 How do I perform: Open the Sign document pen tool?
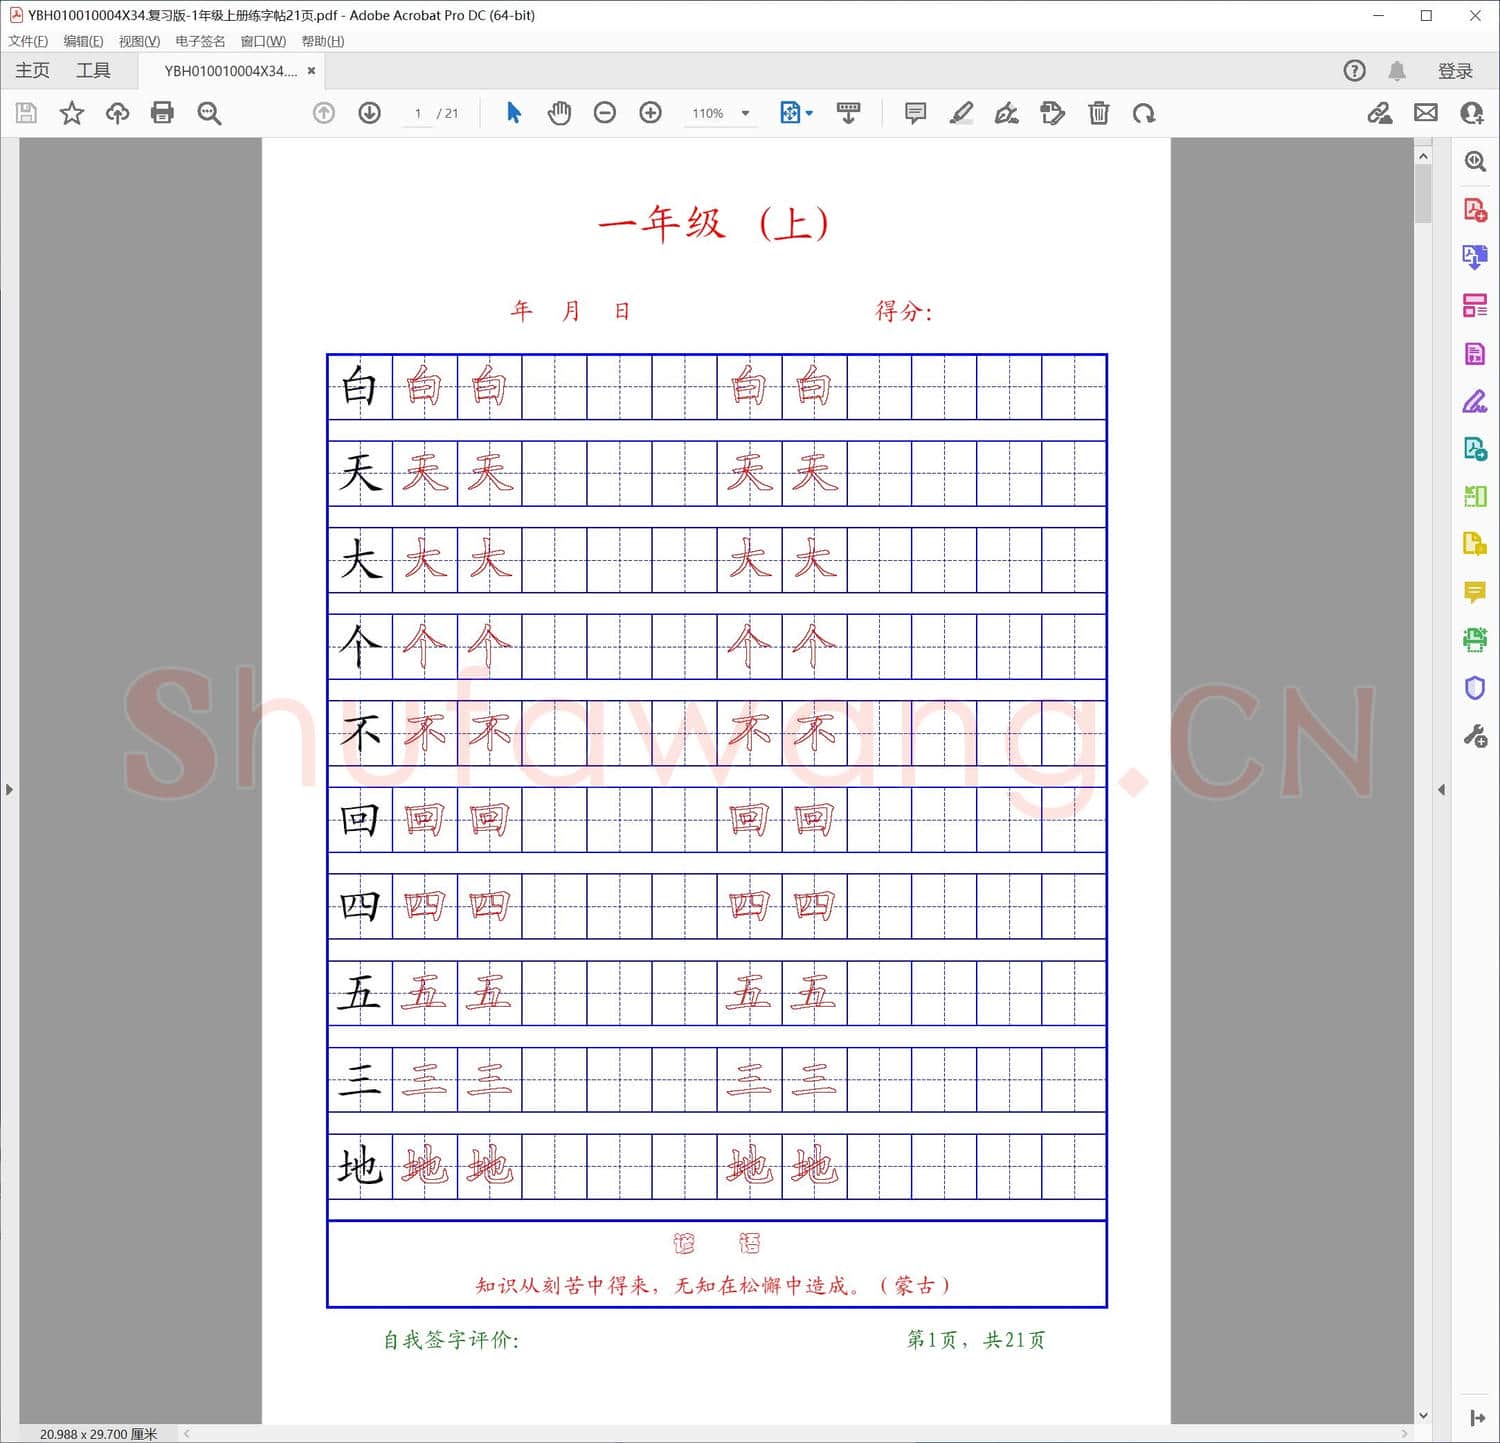pyautogui.click(x=1007, y=113)
